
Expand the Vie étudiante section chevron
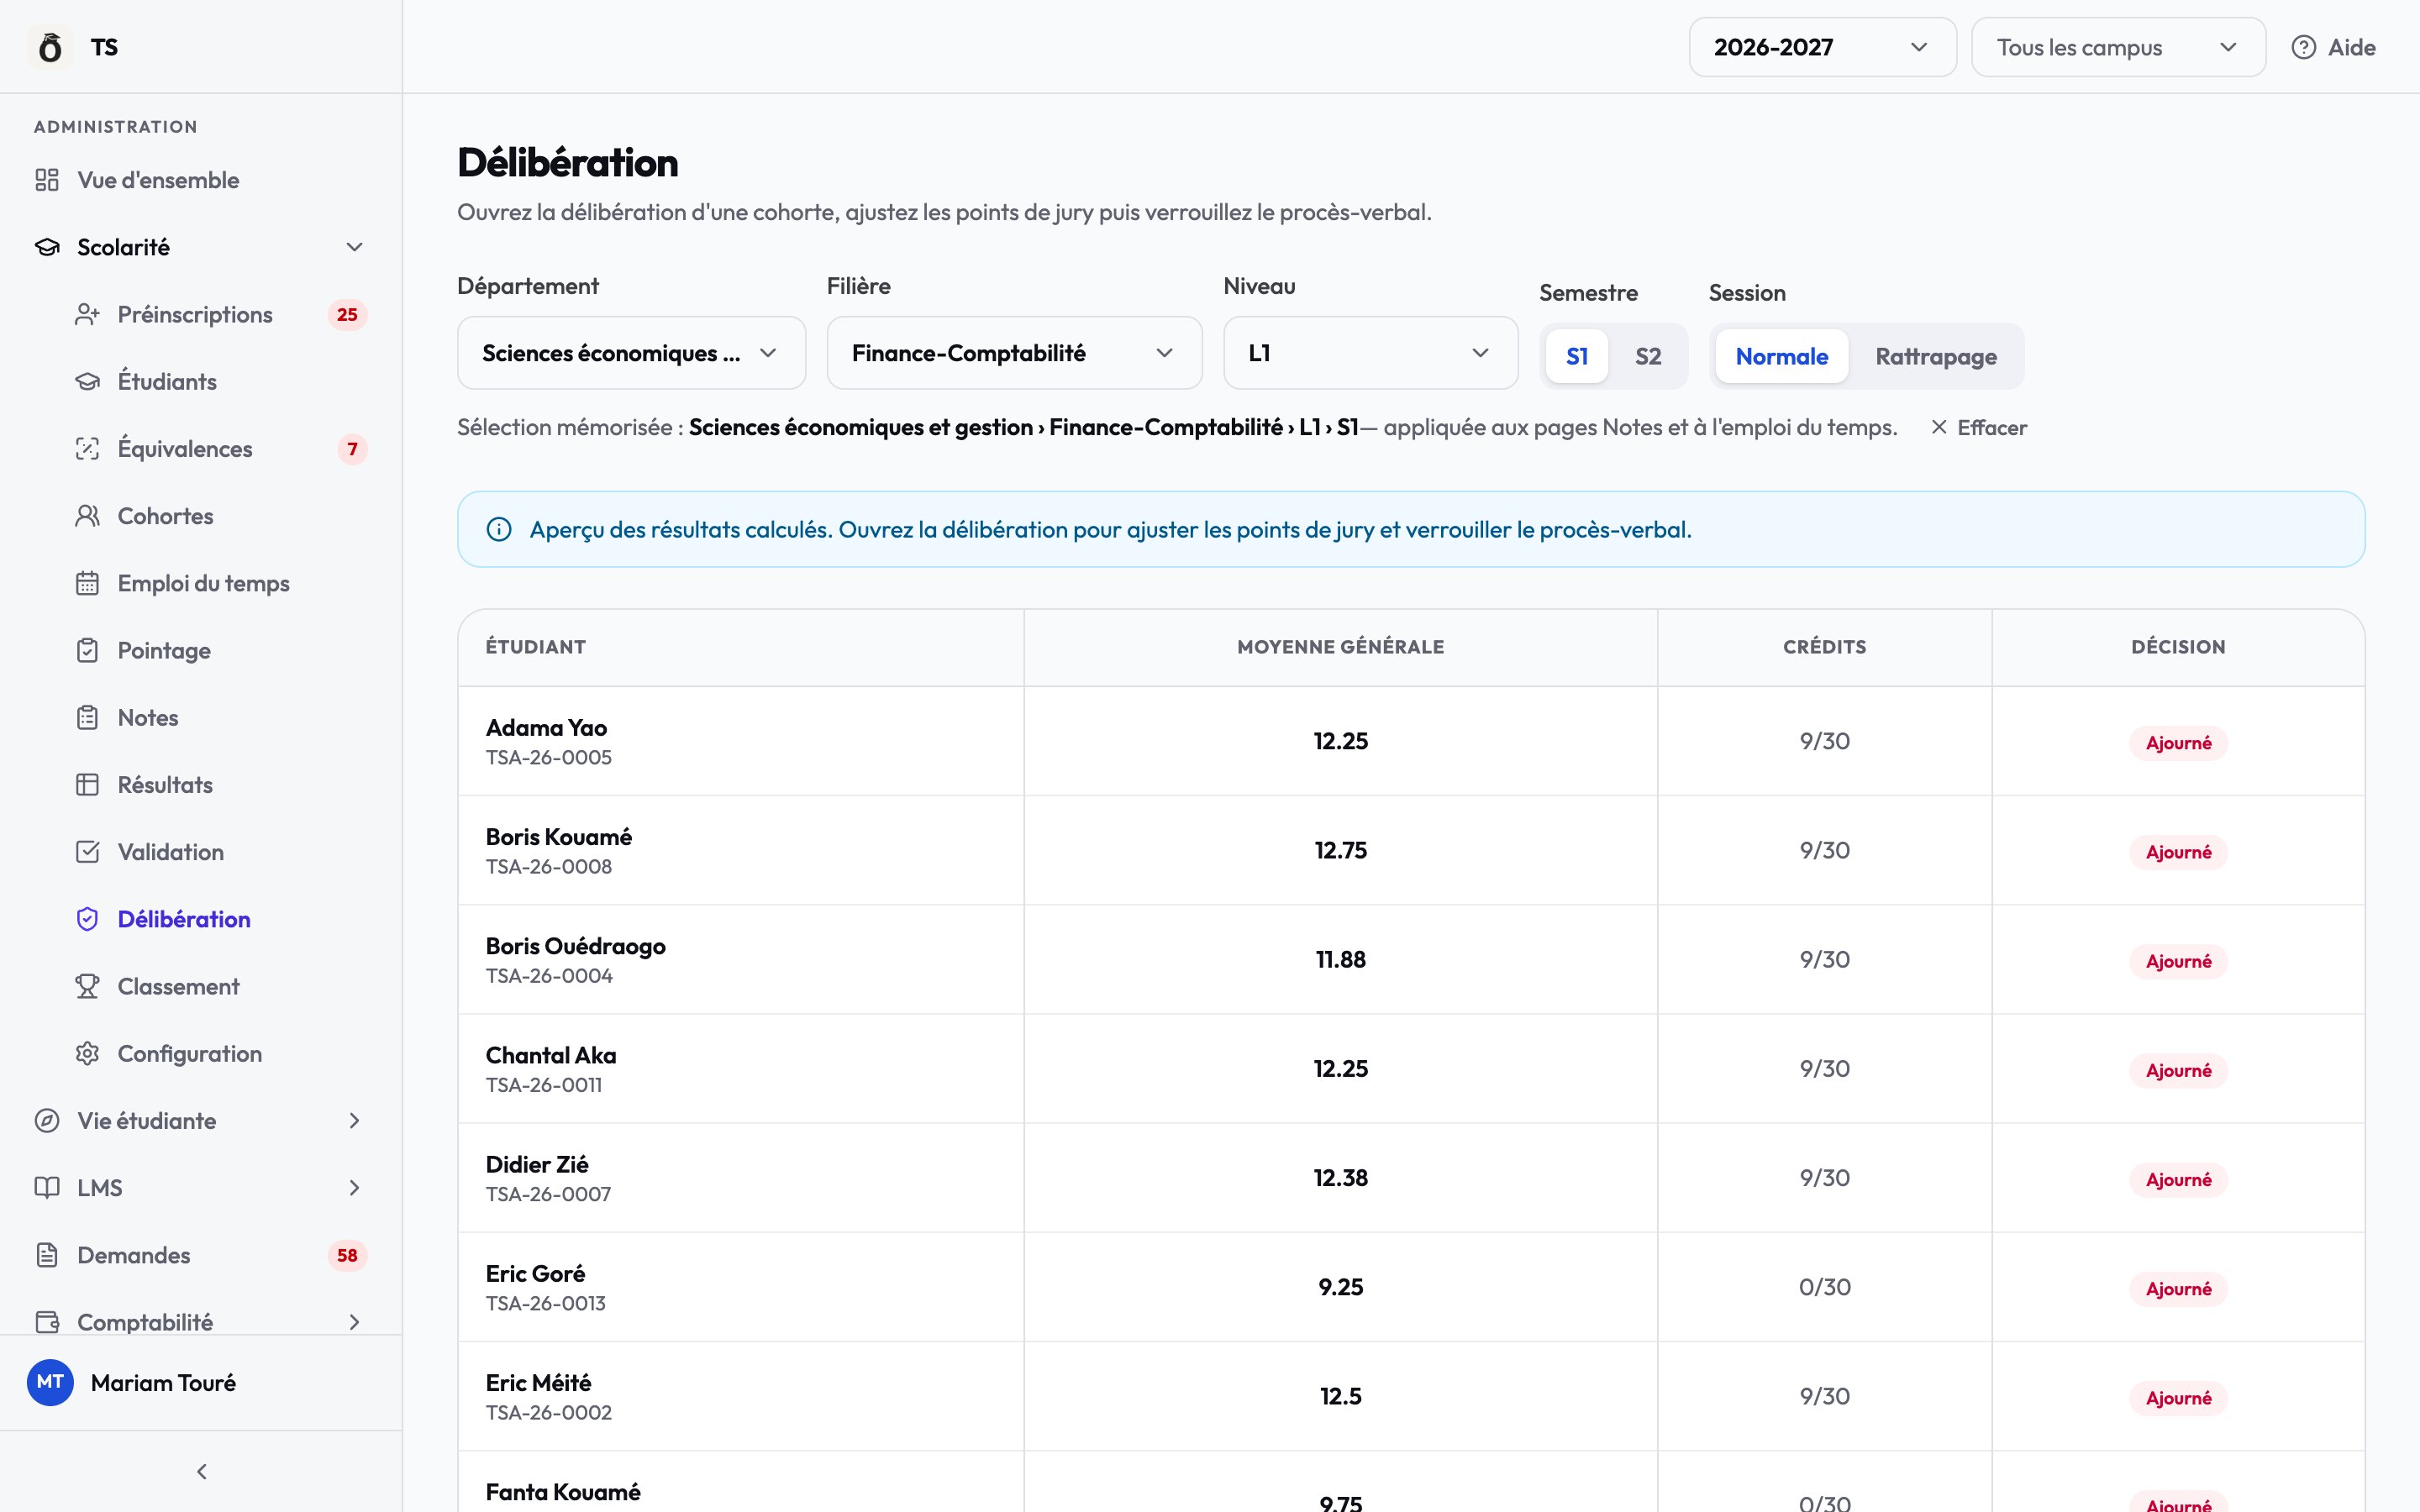click(354, 1121)
